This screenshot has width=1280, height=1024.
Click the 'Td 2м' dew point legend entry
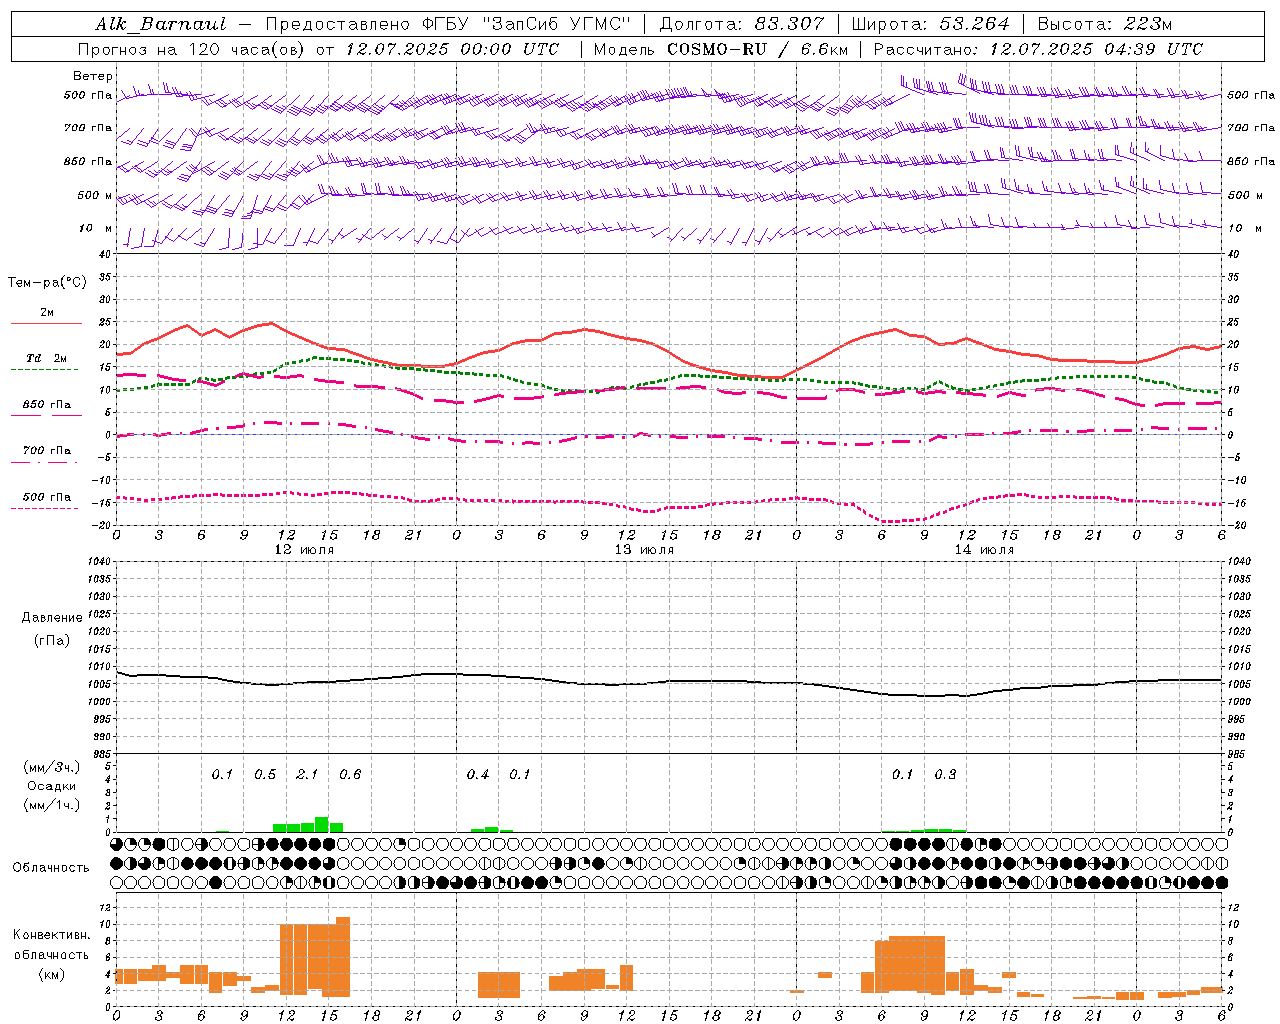tap(47, 358)
